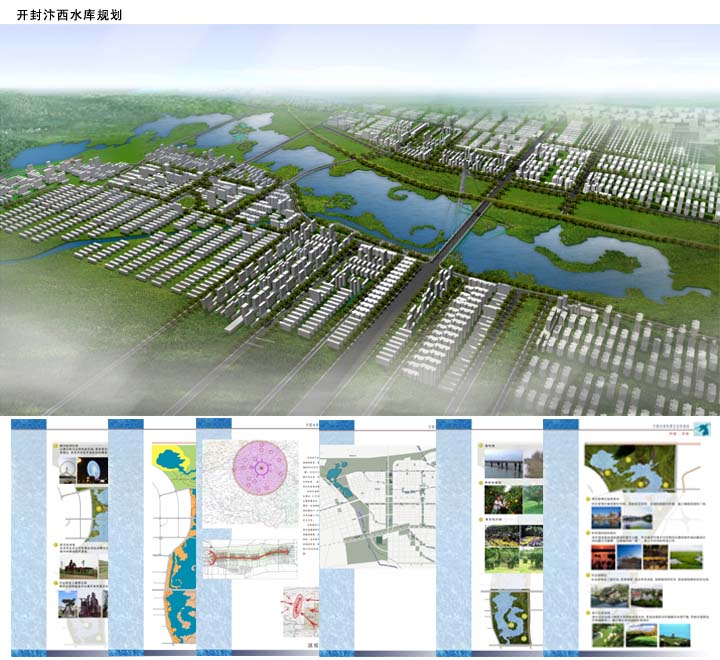Select the Ferris wheel photo
Viewport: 720px width, 660px height.
pos(69,471)
